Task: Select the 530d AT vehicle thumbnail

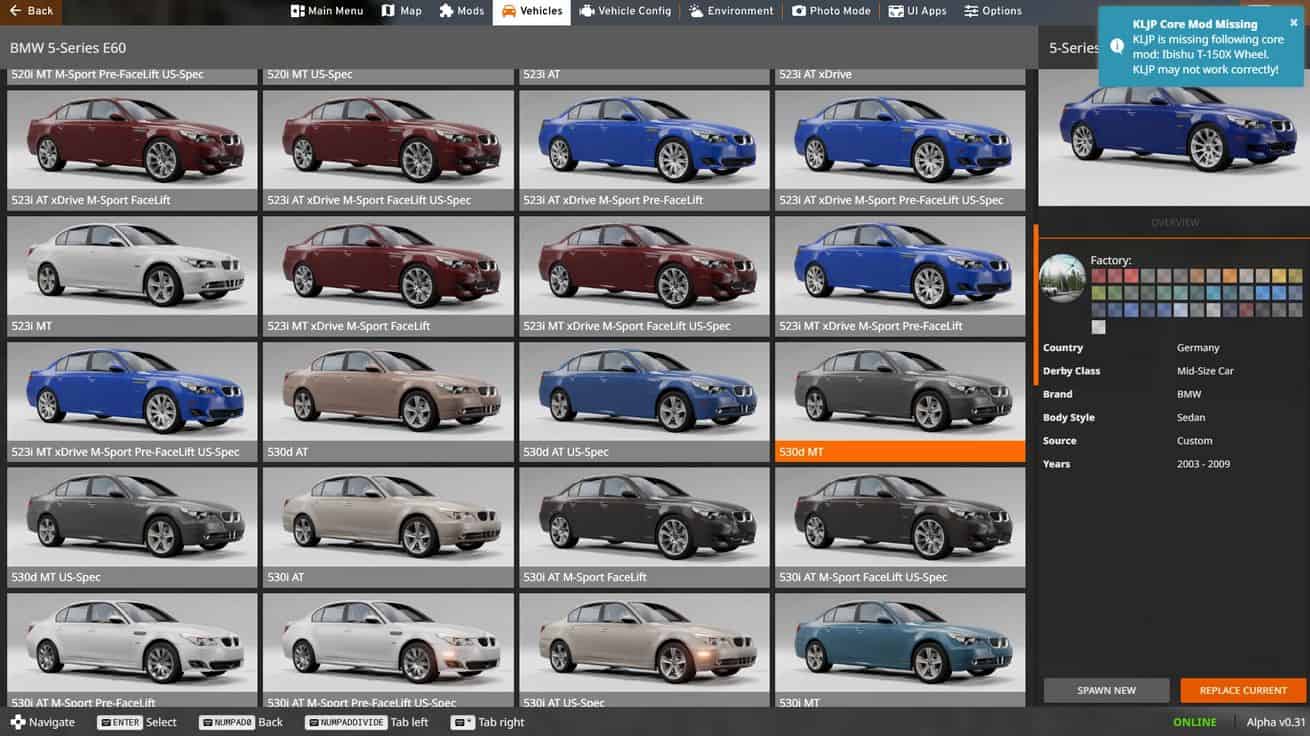Action: coord(388,400)
